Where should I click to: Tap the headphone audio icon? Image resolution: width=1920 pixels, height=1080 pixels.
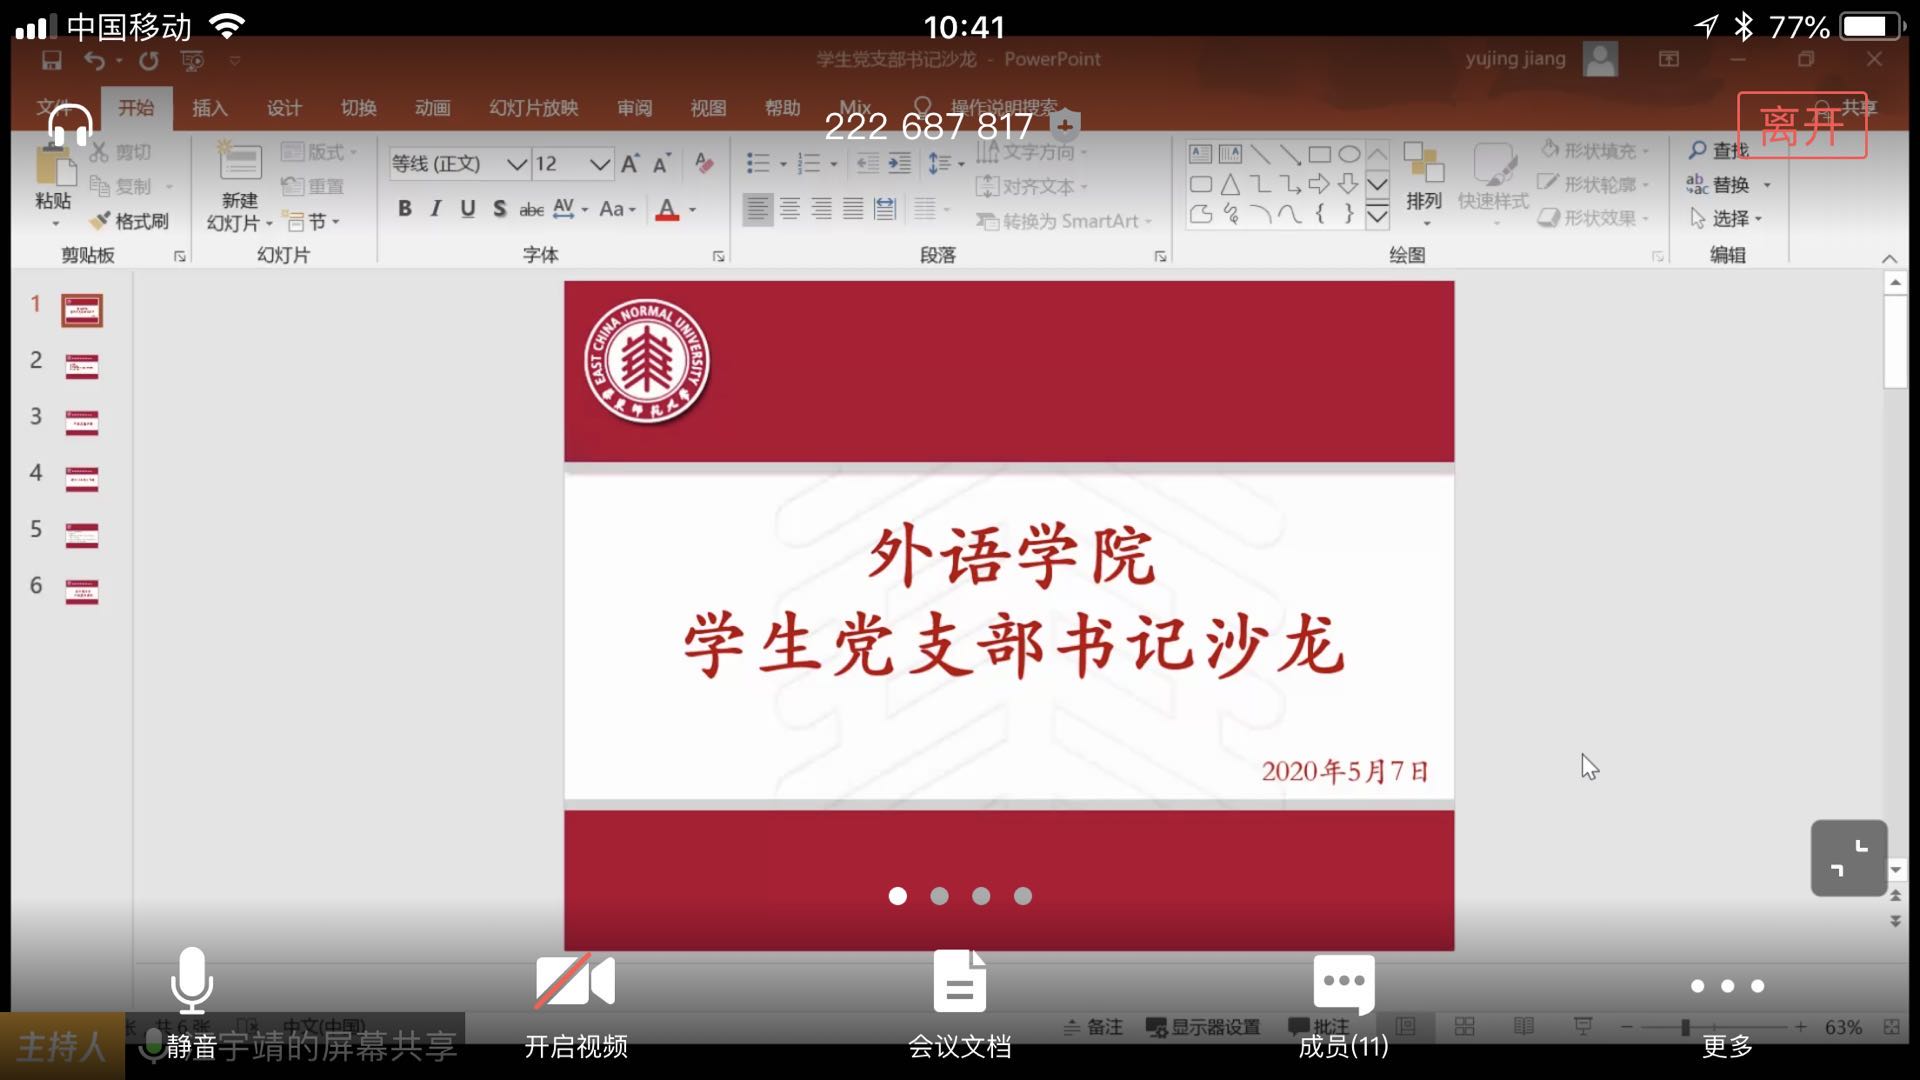(x=70, y=126)
